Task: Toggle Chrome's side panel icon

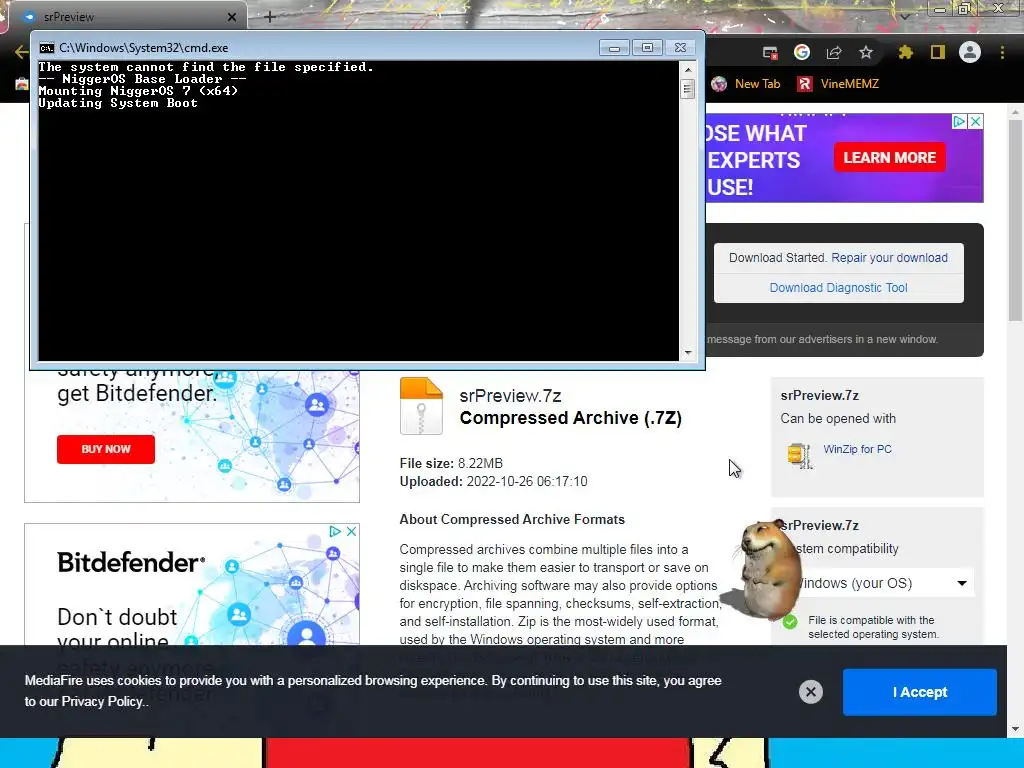Action: [938, 52]
